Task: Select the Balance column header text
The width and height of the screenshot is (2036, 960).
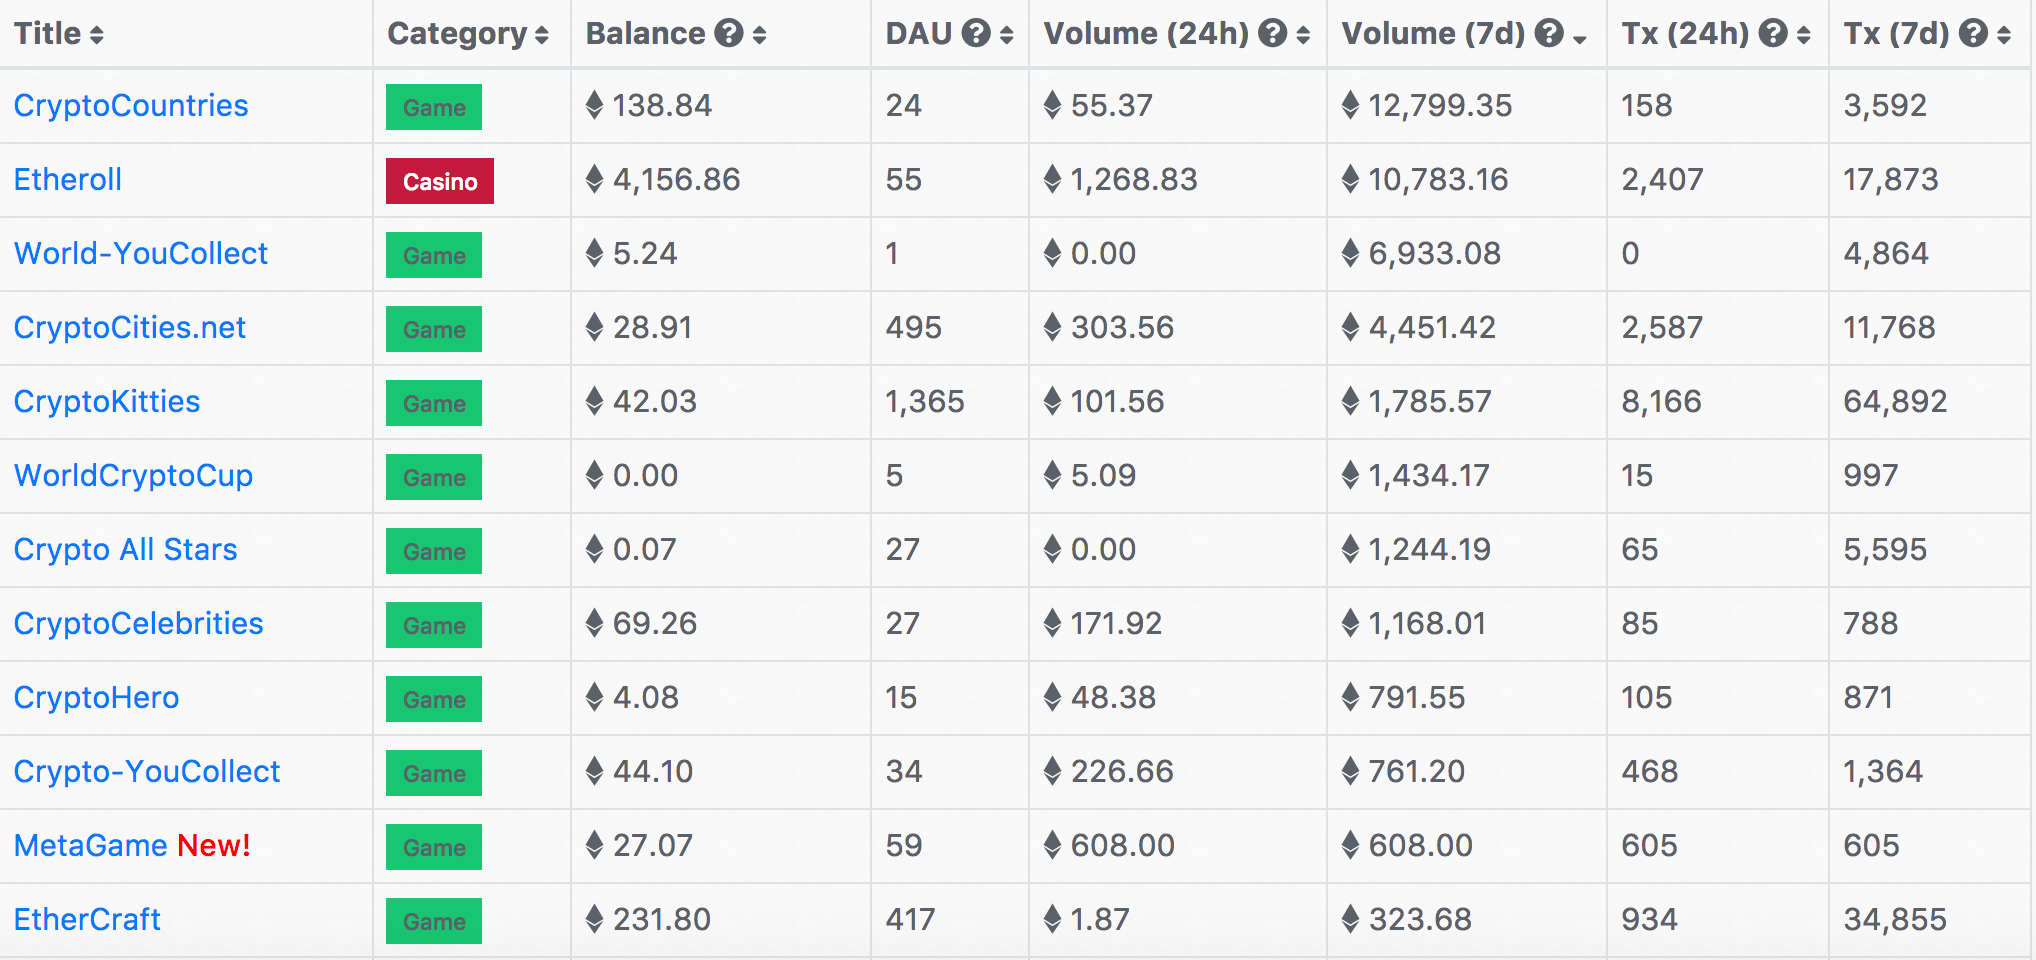Action: click(646, 34)
